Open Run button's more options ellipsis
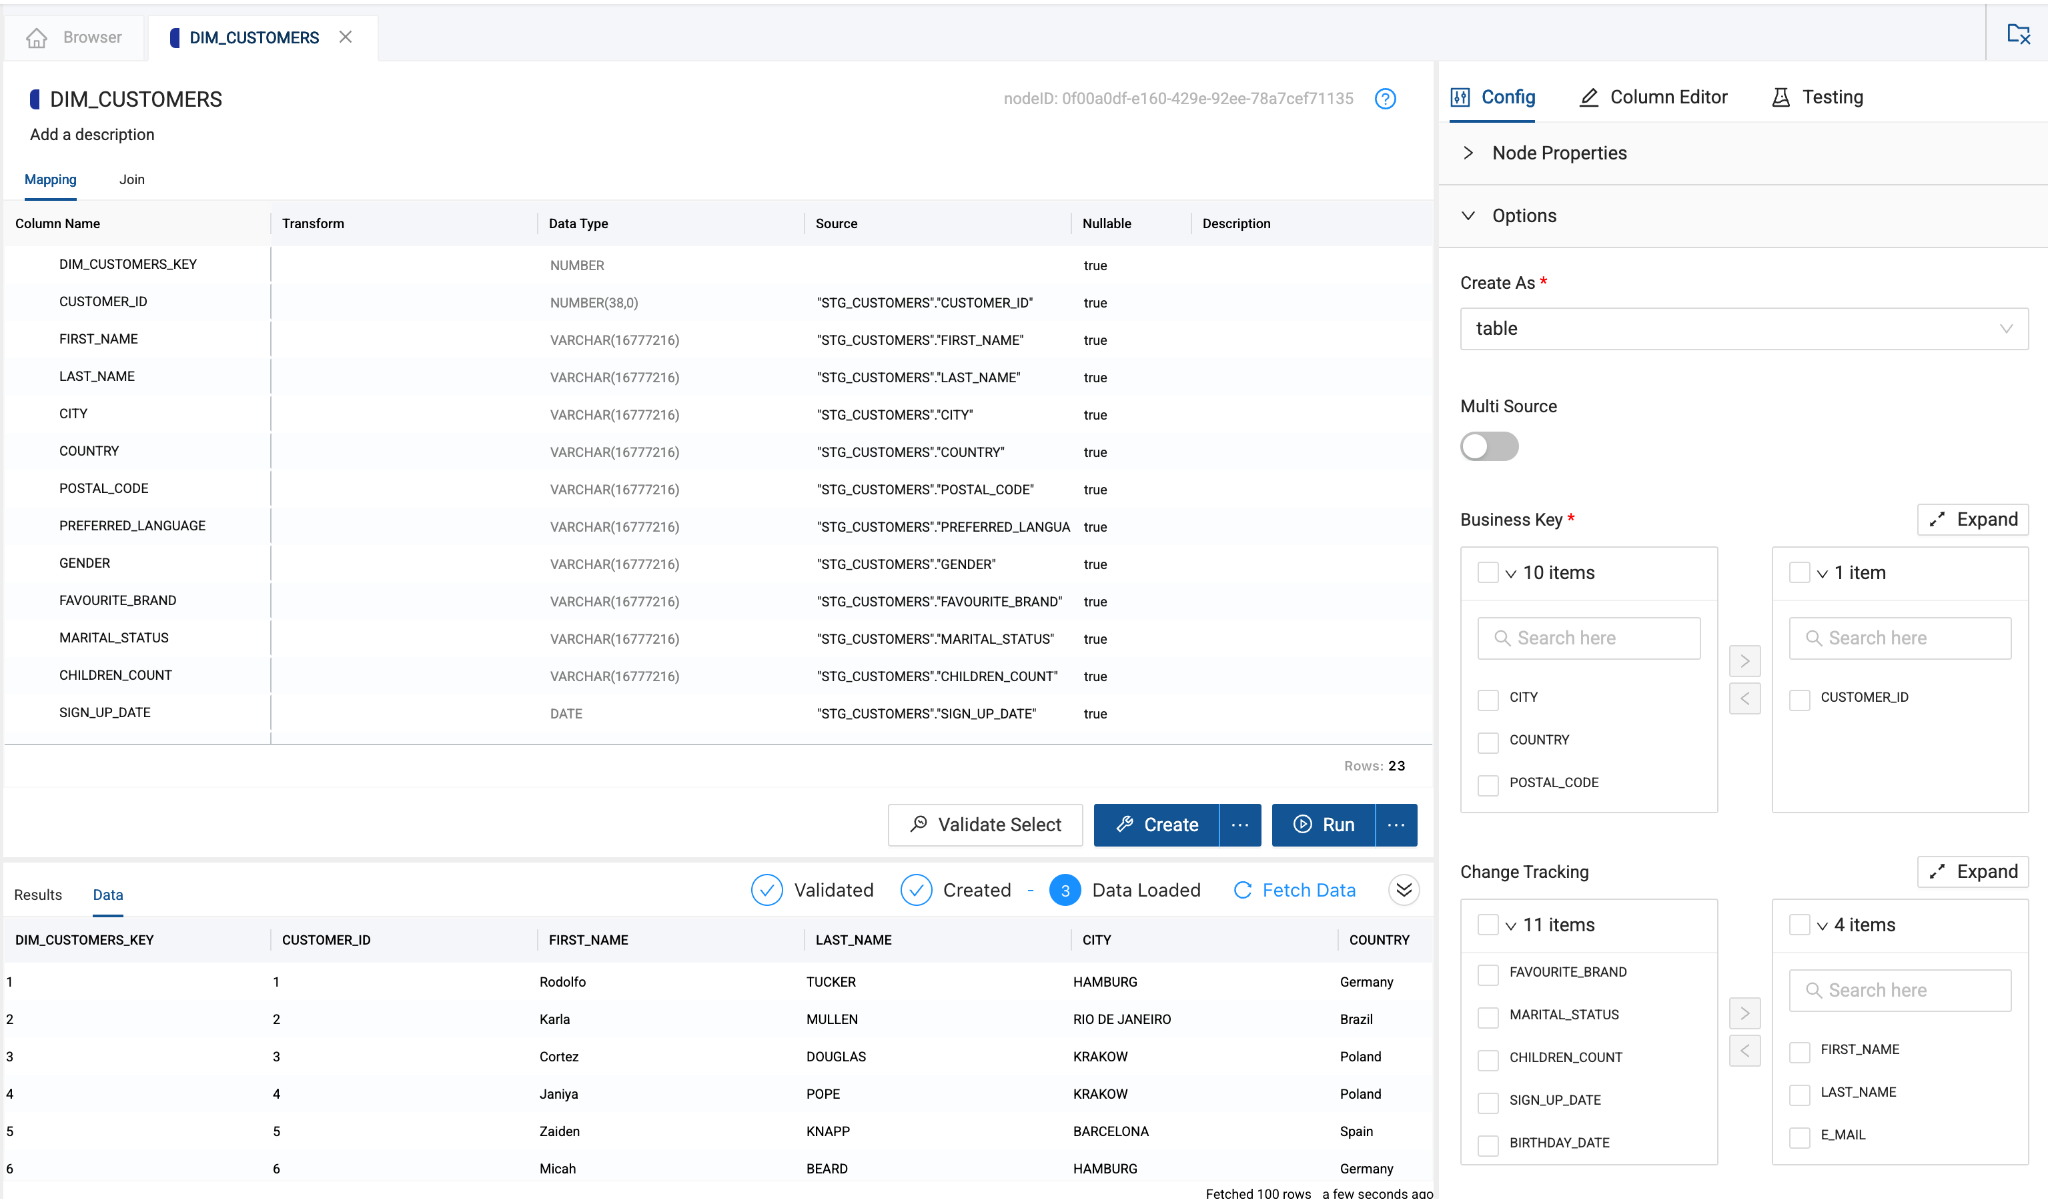The width and height of the screenshot is (2048, 1199). pyautogui.click(x=1396, y=825)
